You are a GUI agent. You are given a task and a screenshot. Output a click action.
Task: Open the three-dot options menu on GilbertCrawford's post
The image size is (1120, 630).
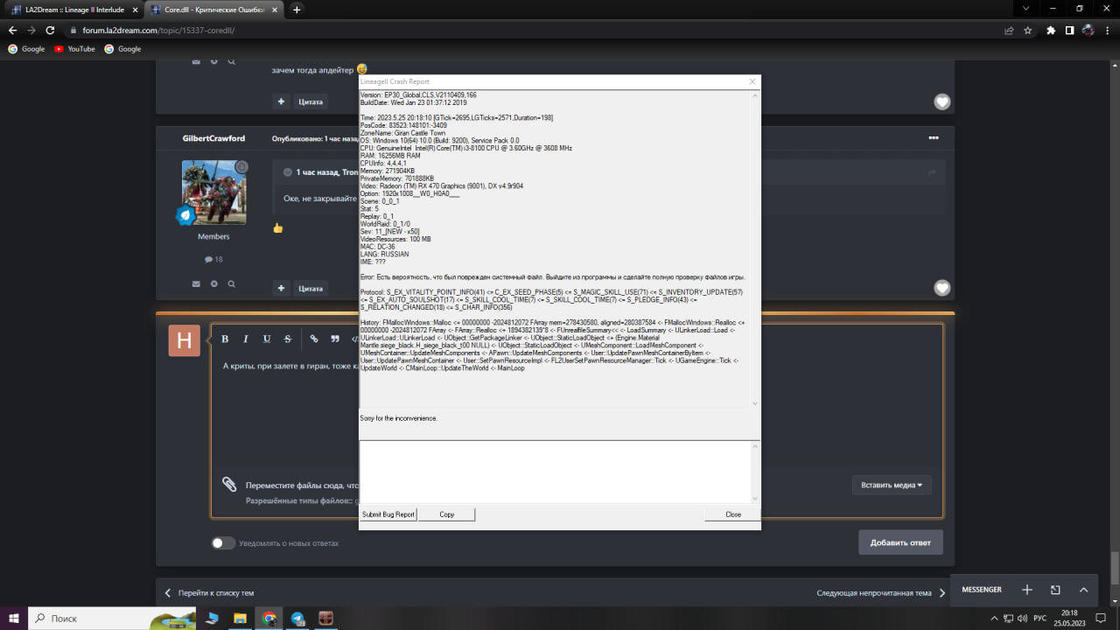pos(933,138)
